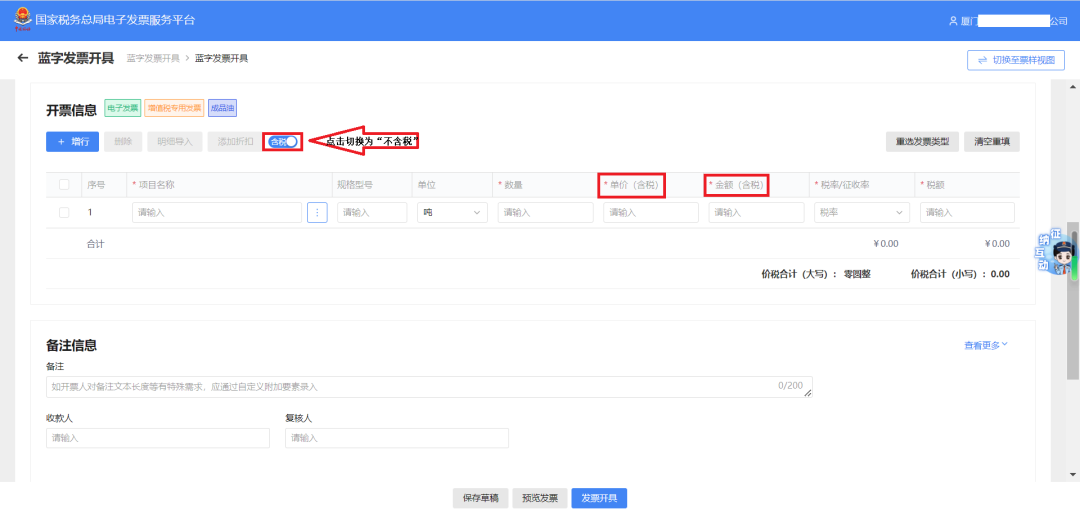This screenshot has width=1080, height=514.
Task: Focus the 复核人 input field
Action: [x=397, y=438]
